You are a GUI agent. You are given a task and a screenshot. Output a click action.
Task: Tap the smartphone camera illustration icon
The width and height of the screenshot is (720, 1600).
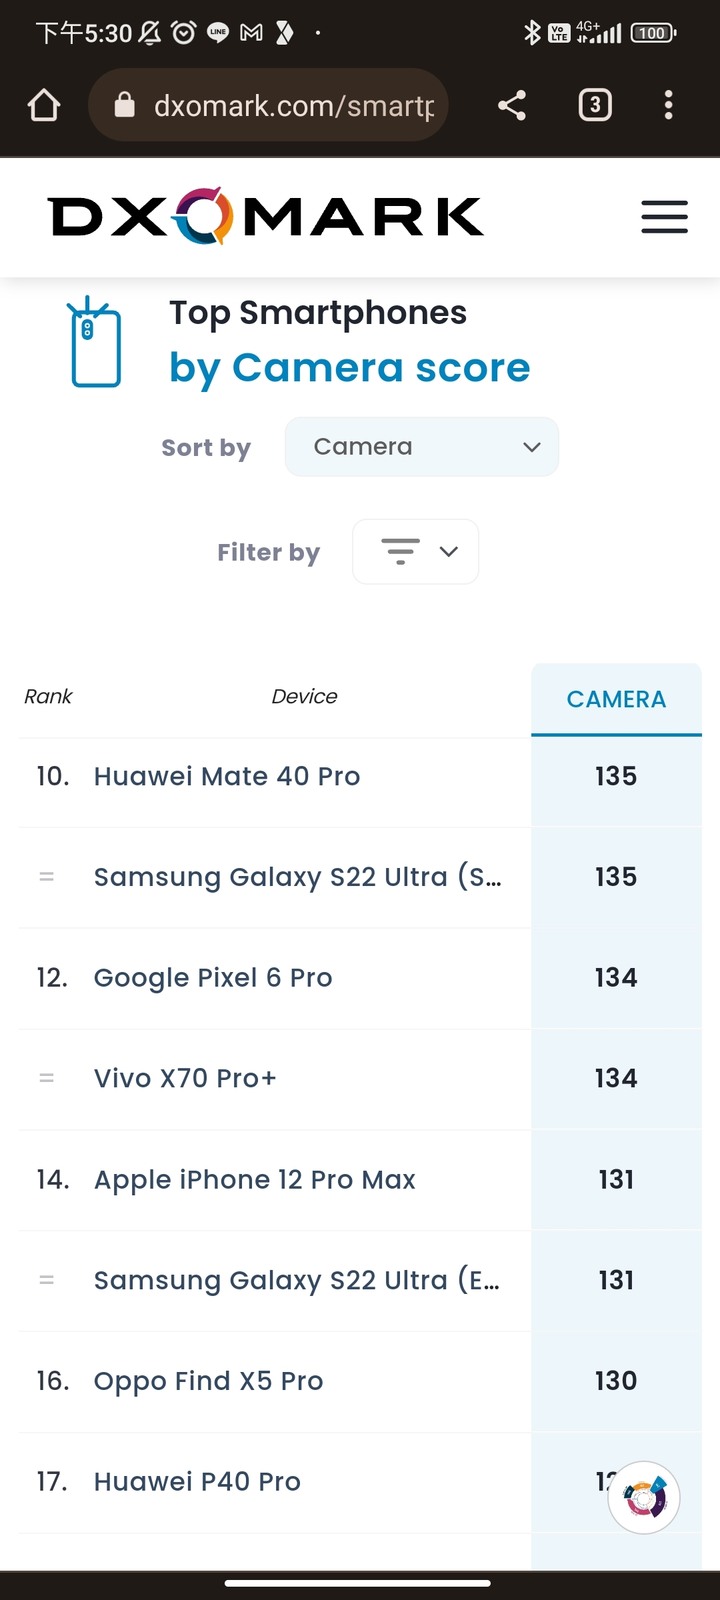tap(94, 342)
